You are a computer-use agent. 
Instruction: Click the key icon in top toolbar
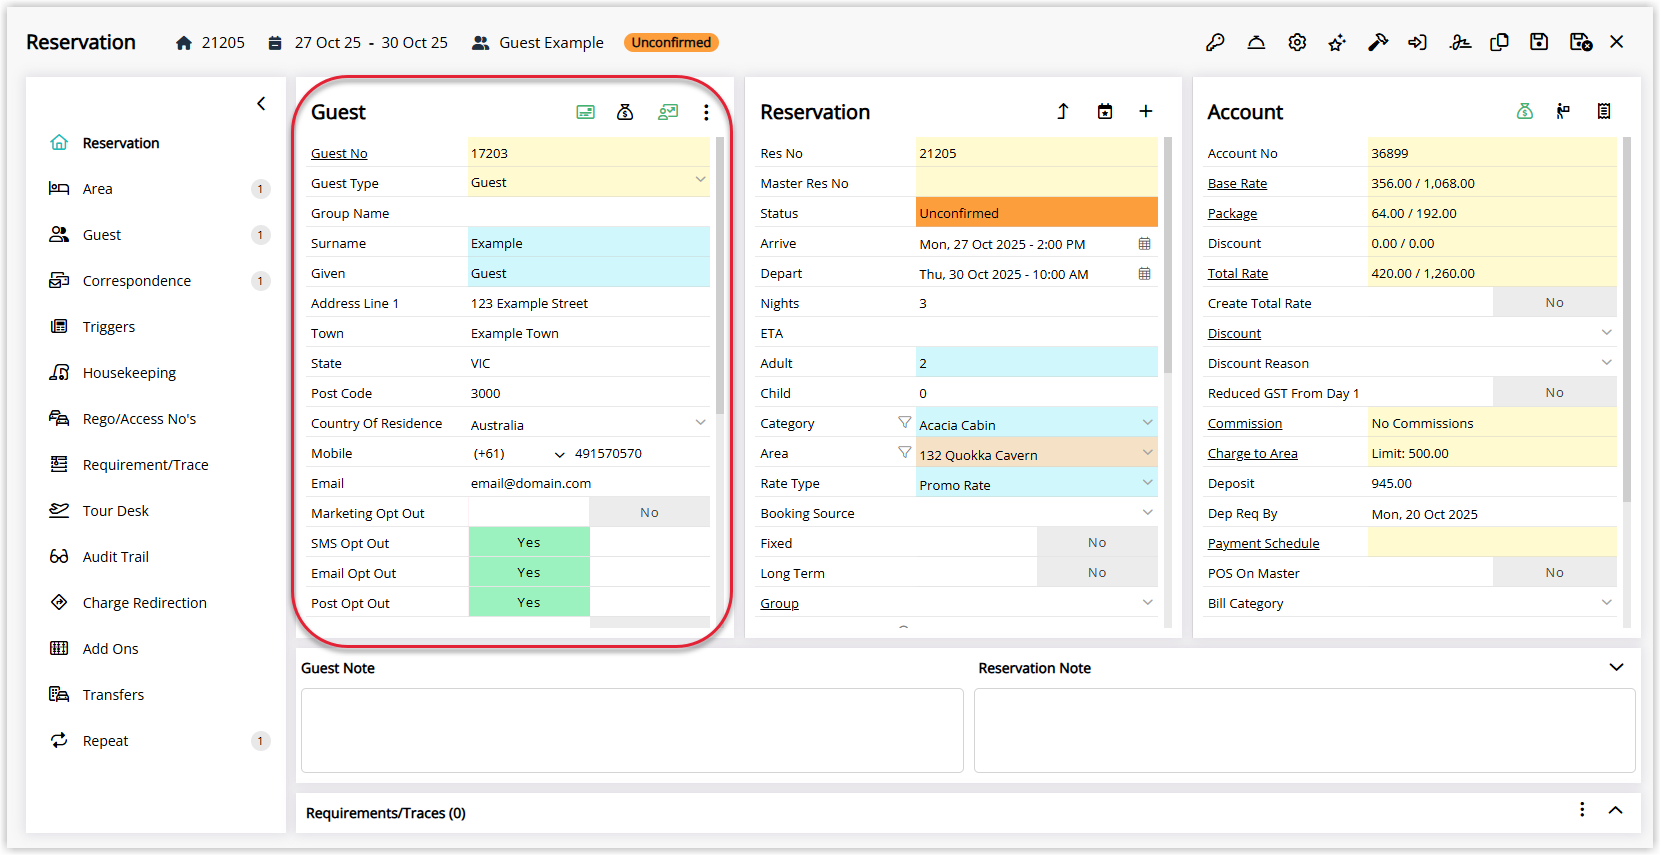click(x=1215, y=42)
